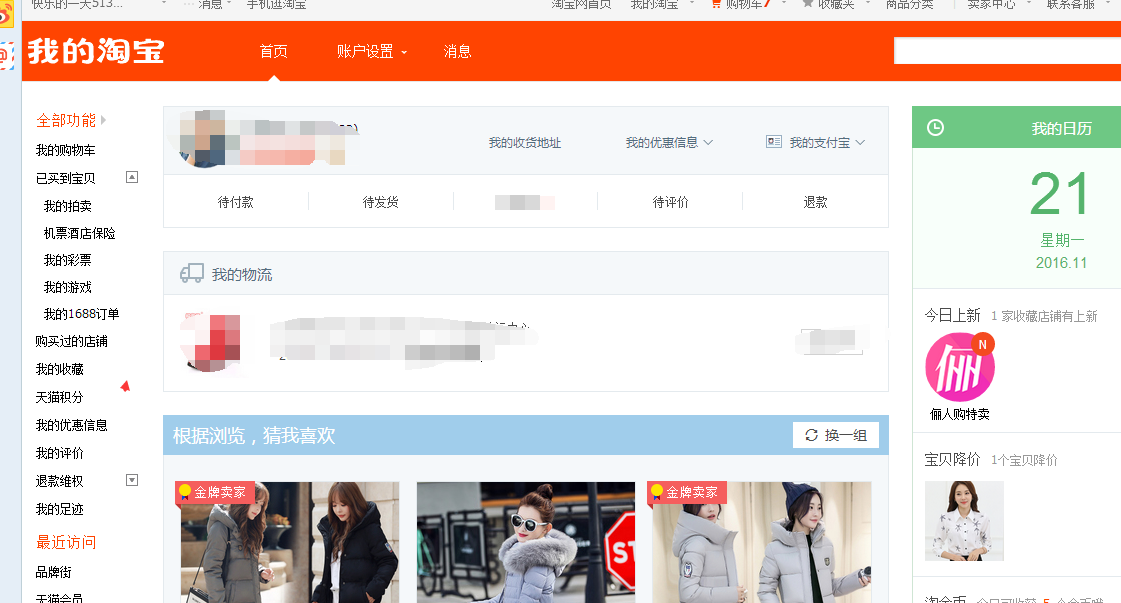Click the 2016.11 date text
Viewport: 1121px width, 603px height.
(1062, 263)
